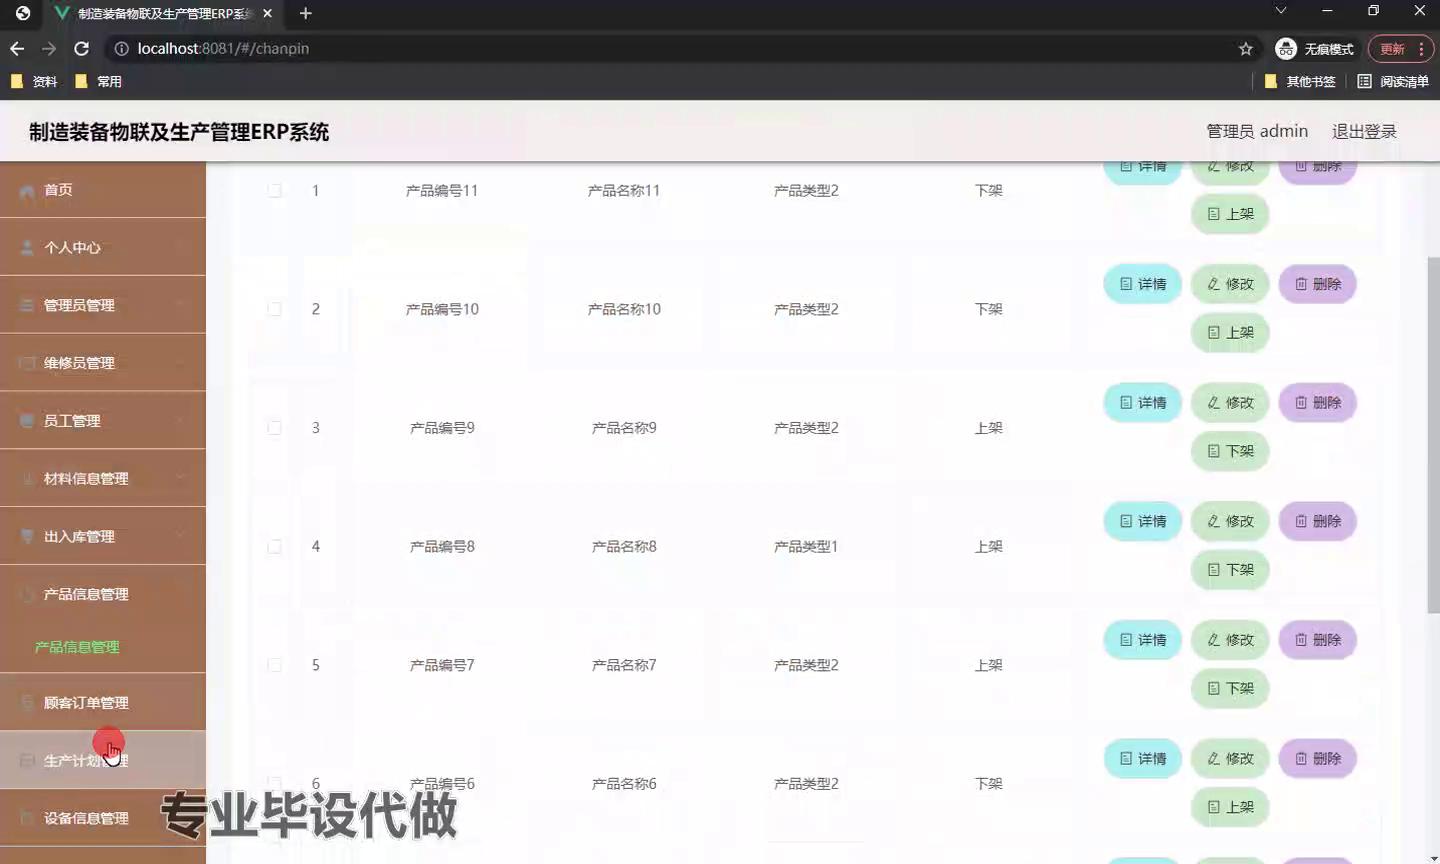Screen dimensions: 1440x864
Task: Check the row 5 产品编号7 checkbox
Action: [274, 665]
